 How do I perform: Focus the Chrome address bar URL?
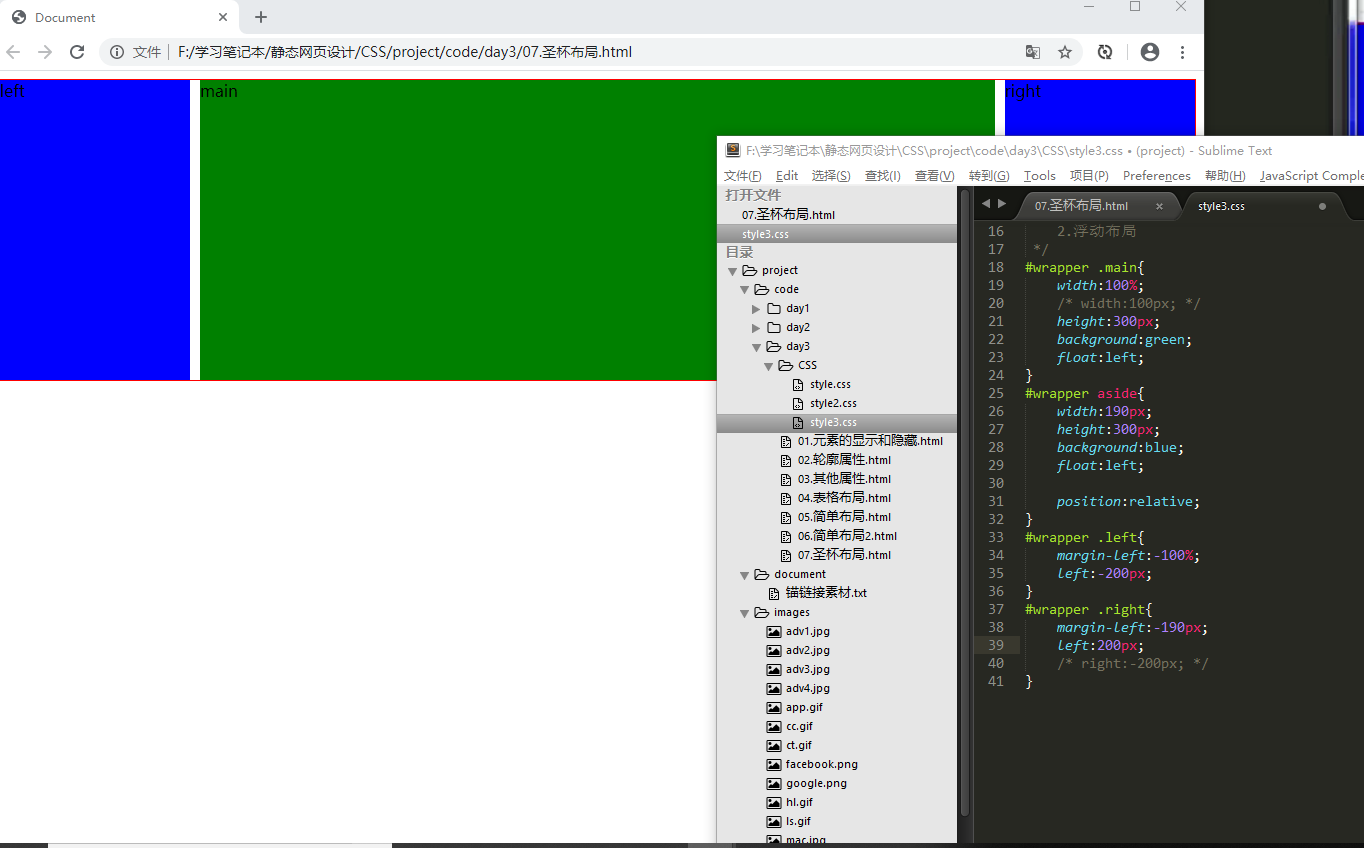(405, 52)
